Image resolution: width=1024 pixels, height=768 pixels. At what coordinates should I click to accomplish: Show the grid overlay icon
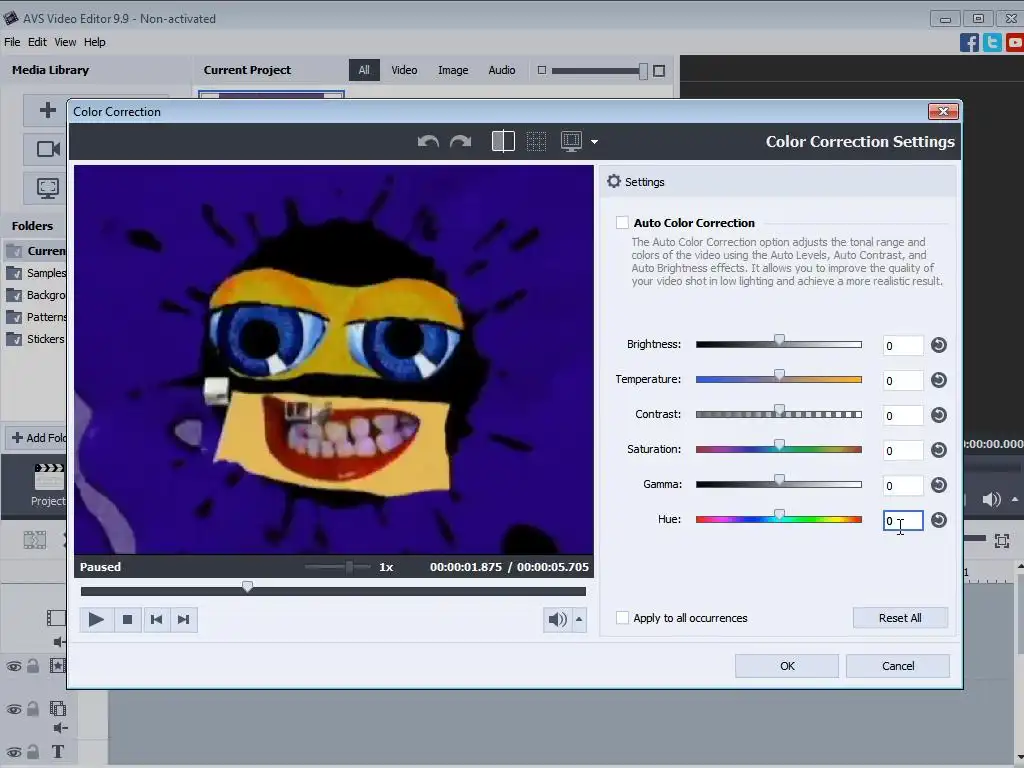[536, 141]
